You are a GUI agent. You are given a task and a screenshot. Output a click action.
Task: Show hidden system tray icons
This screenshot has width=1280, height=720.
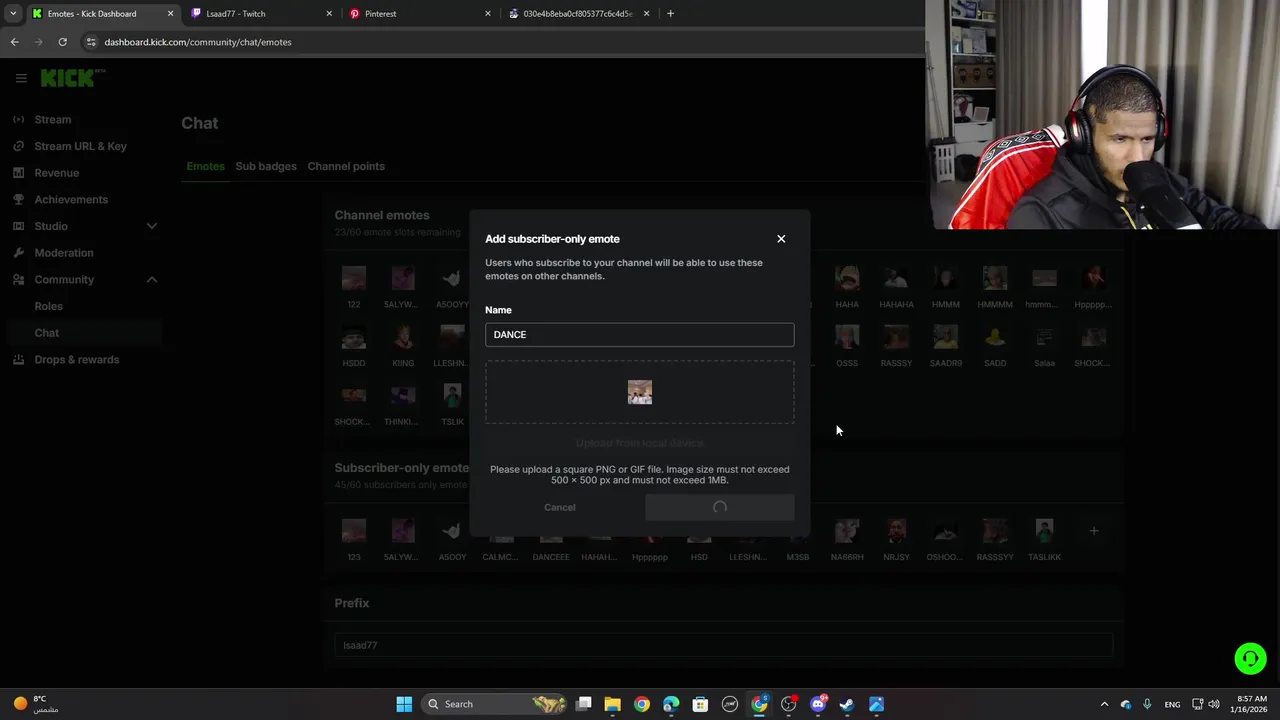(x=1104, y=704)
